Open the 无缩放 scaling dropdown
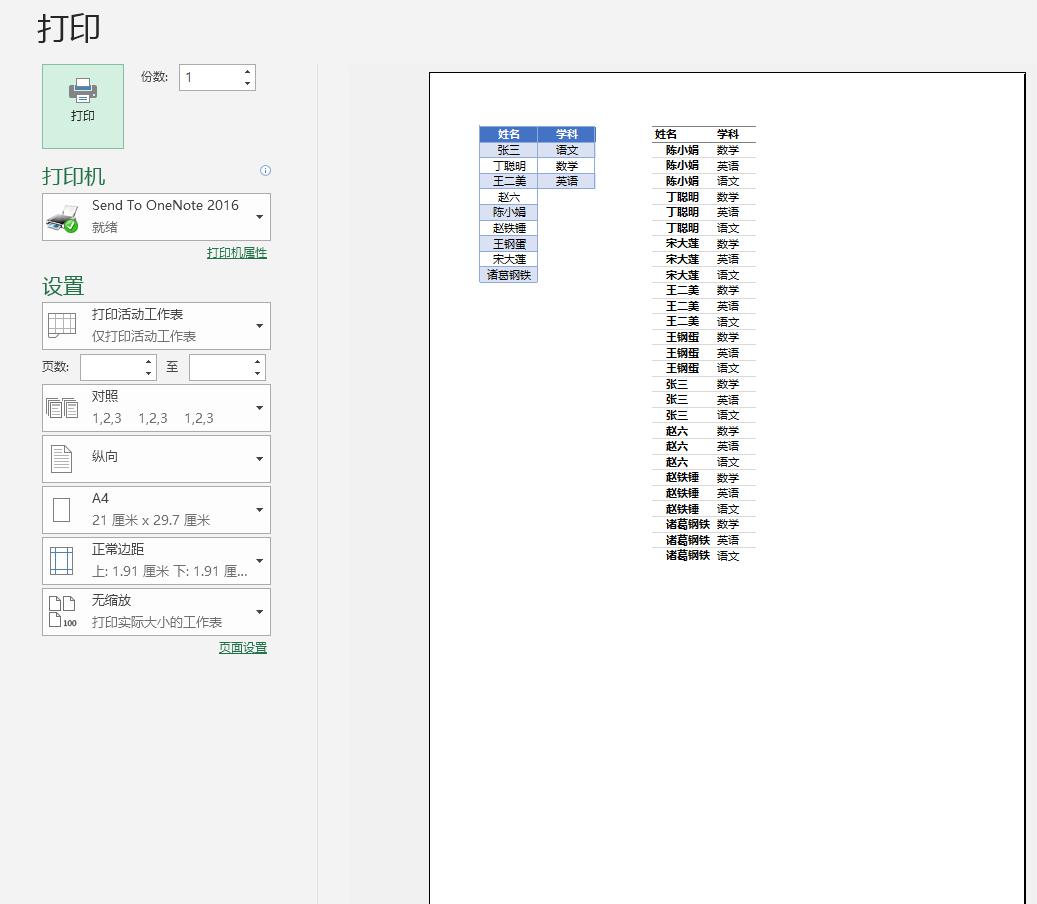 pyautogui.click(x=157, y=612)
